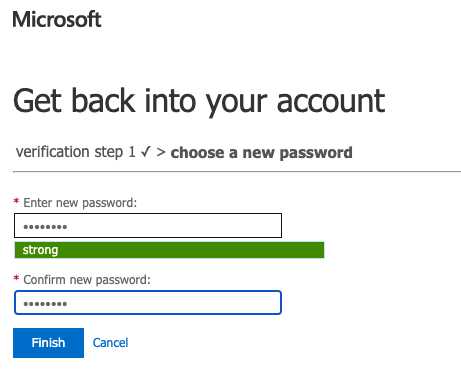Image resolution: width=461 pixels, height=373 pixels.
Task: Click the verification step checkmark icon
Action: point(146,152)
